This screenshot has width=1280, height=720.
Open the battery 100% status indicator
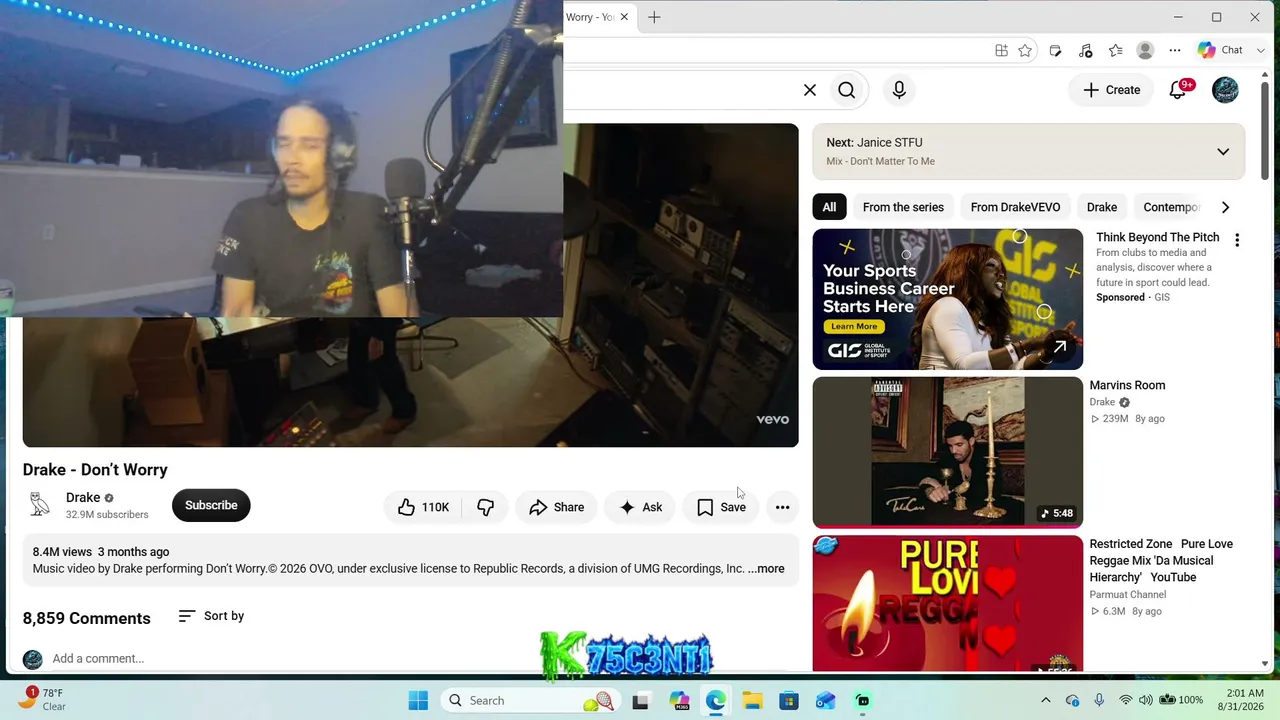[1181, 700]
